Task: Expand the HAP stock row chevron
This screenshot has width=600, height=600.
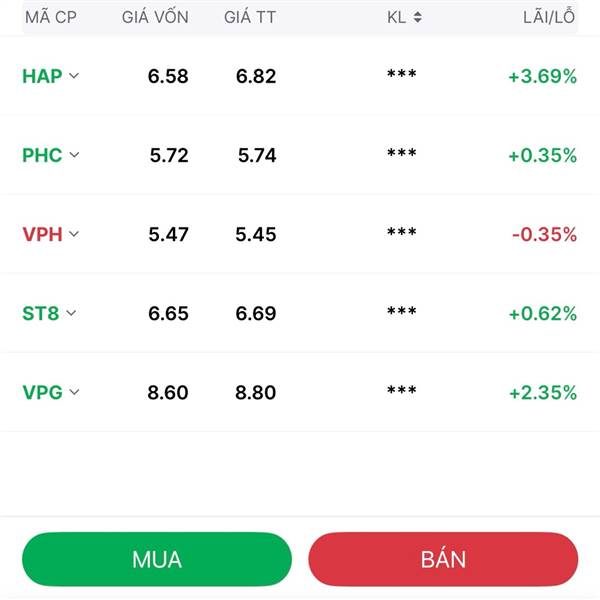Action: [x=74, y=75]
